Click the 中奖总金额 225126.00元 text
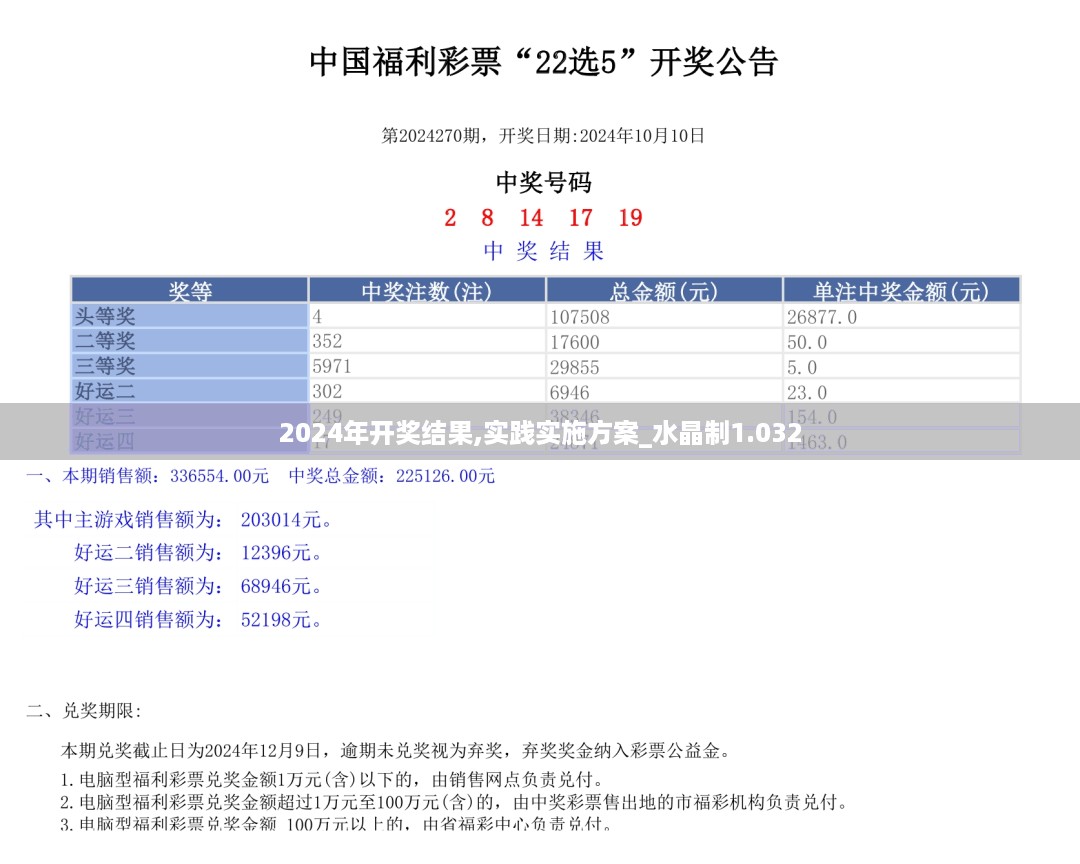 tap(392, 477)
